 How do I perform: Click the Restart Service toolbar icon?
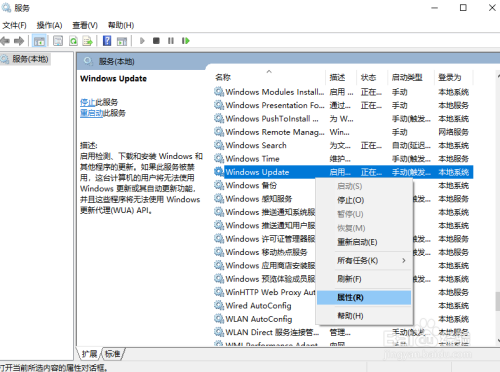186,41
